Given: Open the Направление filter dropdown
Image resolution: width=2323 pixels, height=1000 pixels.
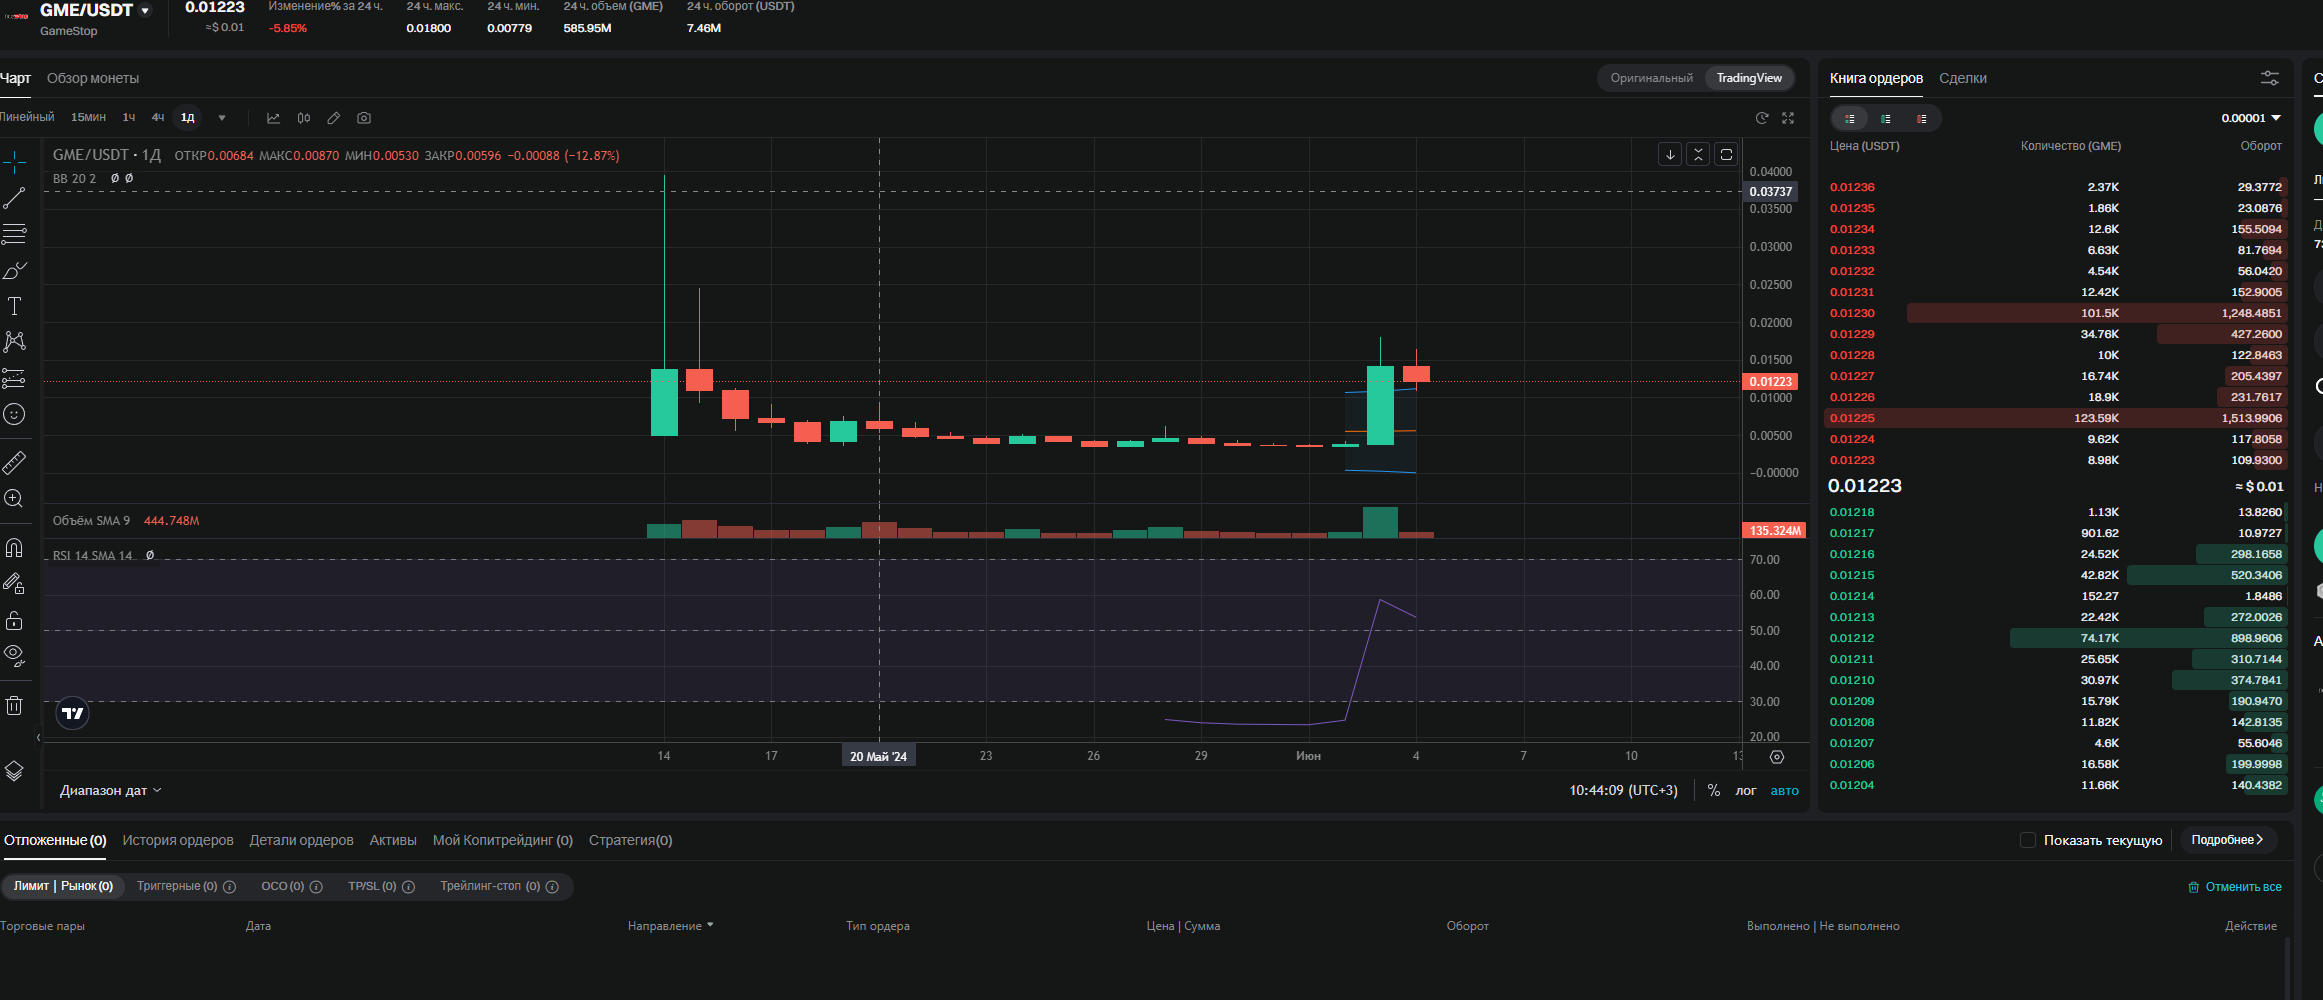Looking at the screenshot, I should click(x=670, y=926).
